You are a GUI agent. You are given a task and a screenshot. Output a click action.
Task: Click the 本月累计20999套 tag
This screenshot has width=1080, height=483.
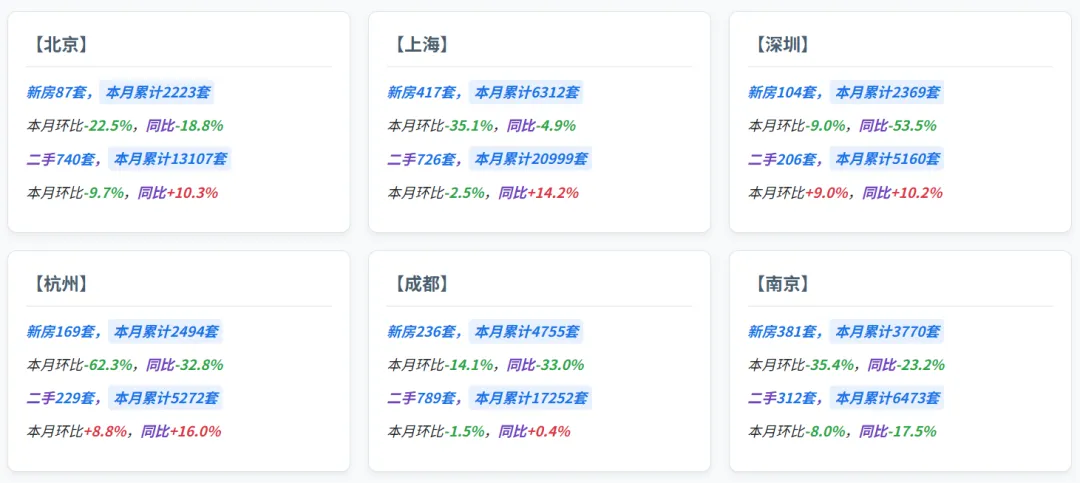click(530, 159)
